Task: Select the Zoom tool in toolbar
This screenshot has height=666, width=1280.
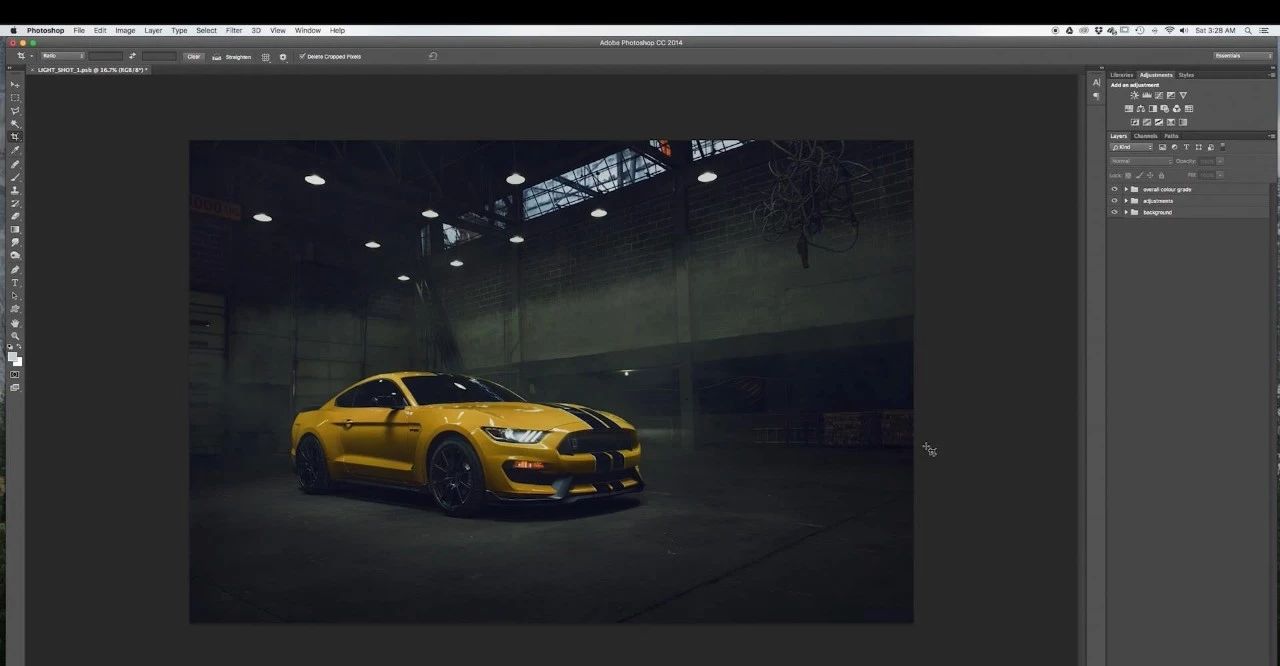Action: pos(15,336)
